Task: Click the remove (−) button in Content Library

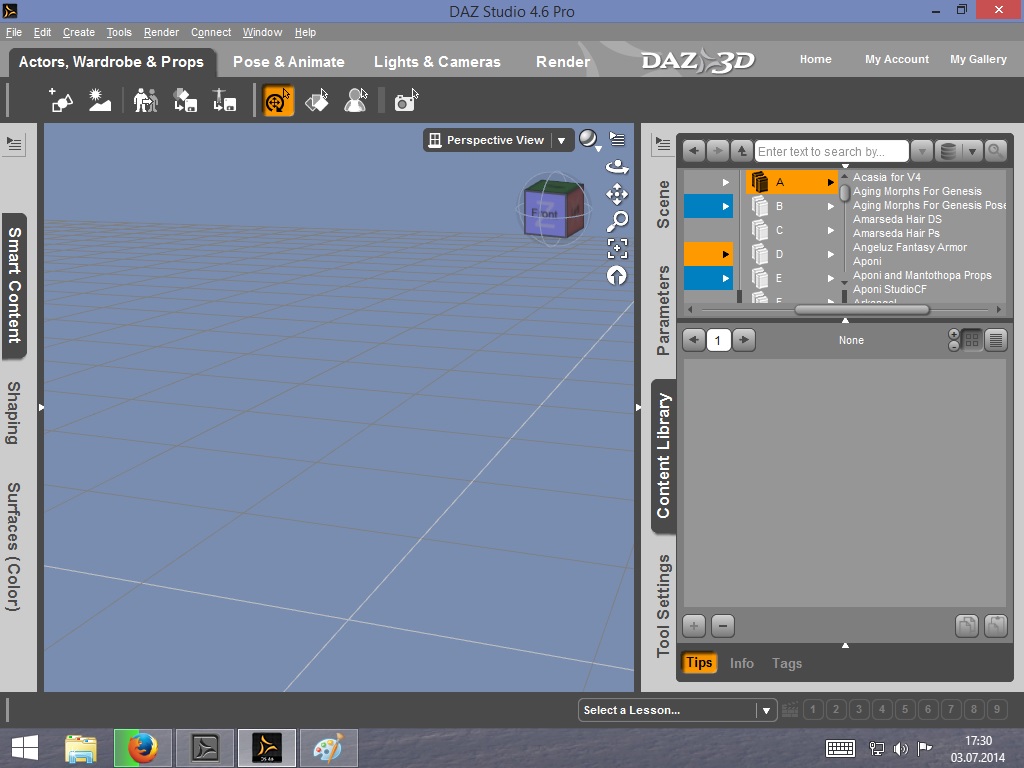Action: point(722,626)
